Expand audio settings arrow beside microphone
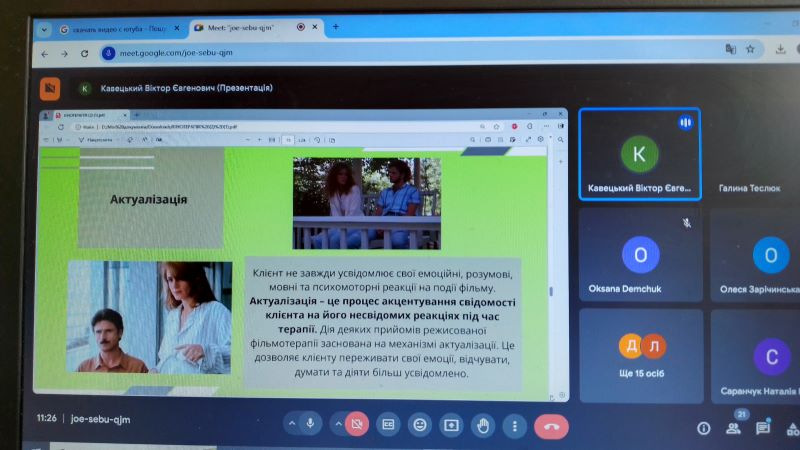The image size is (800, 450). pyautogui.click(x=292, y=423)
